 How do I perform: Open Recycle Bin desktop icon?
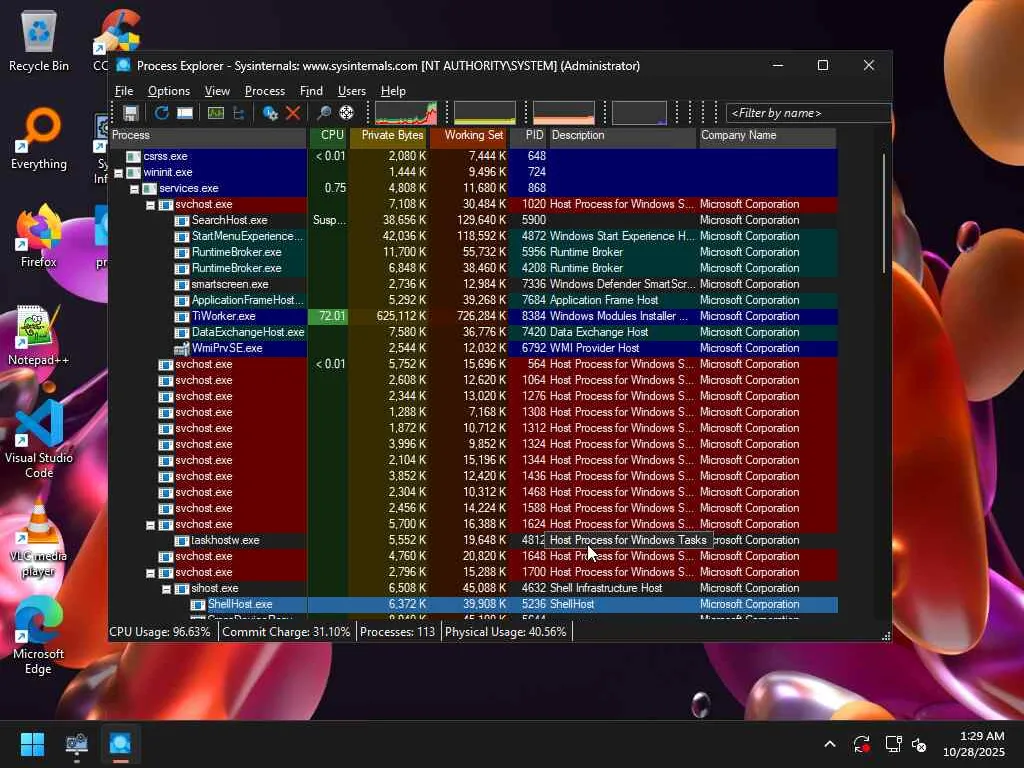click(x=39, y=40)
